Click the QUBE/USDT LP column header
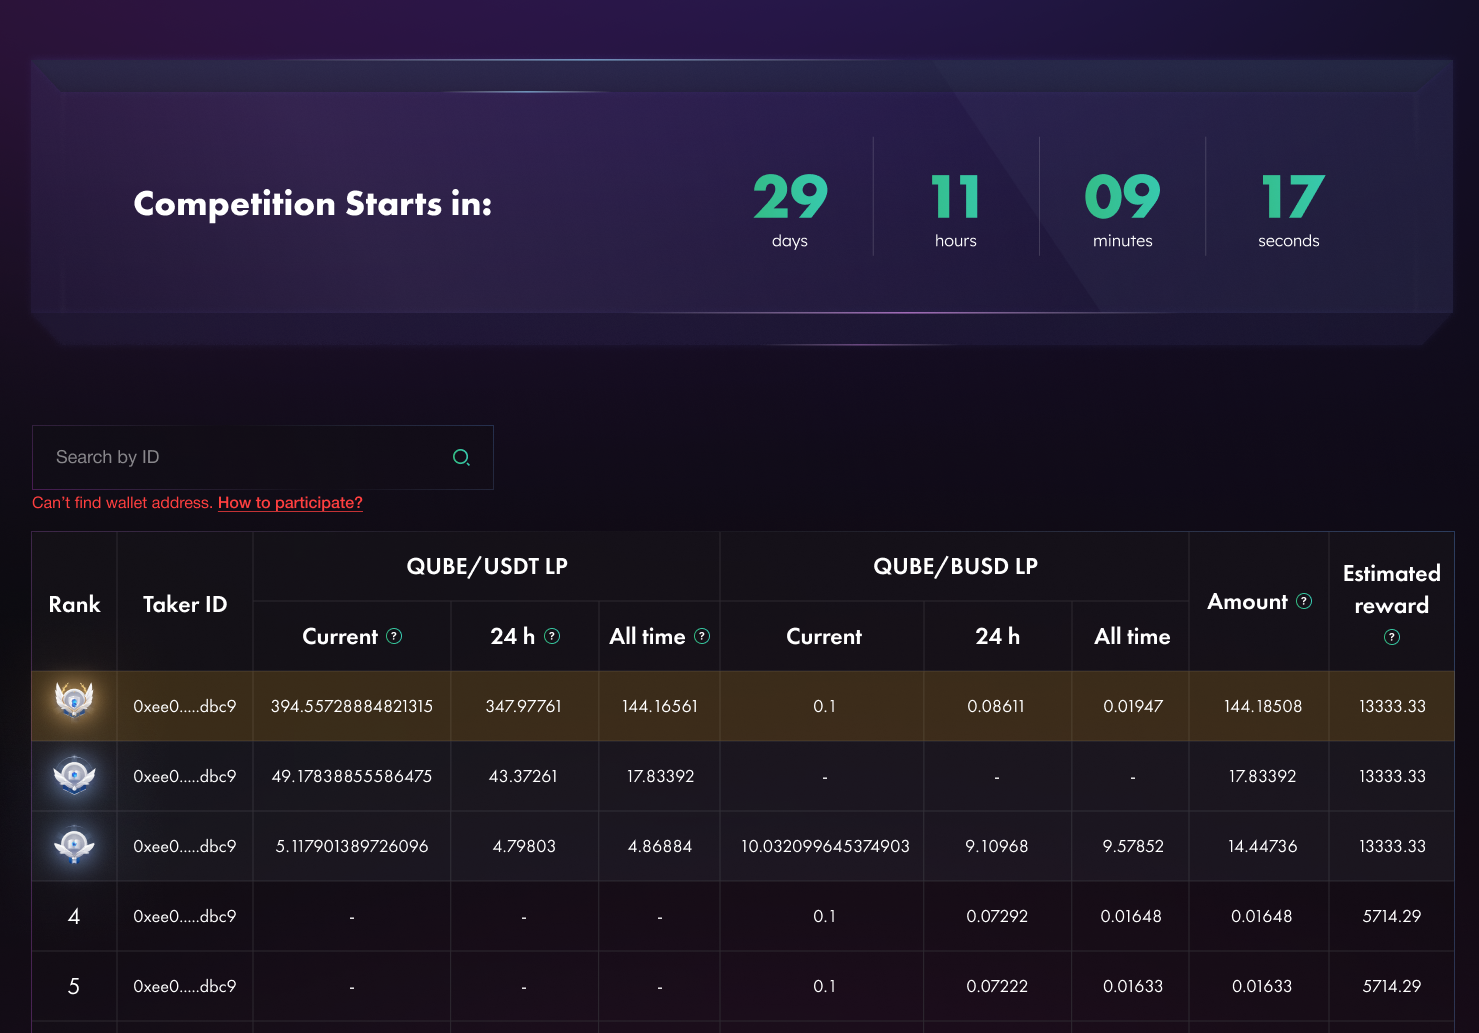1479x1033 pixels. (x=486, y=566)
